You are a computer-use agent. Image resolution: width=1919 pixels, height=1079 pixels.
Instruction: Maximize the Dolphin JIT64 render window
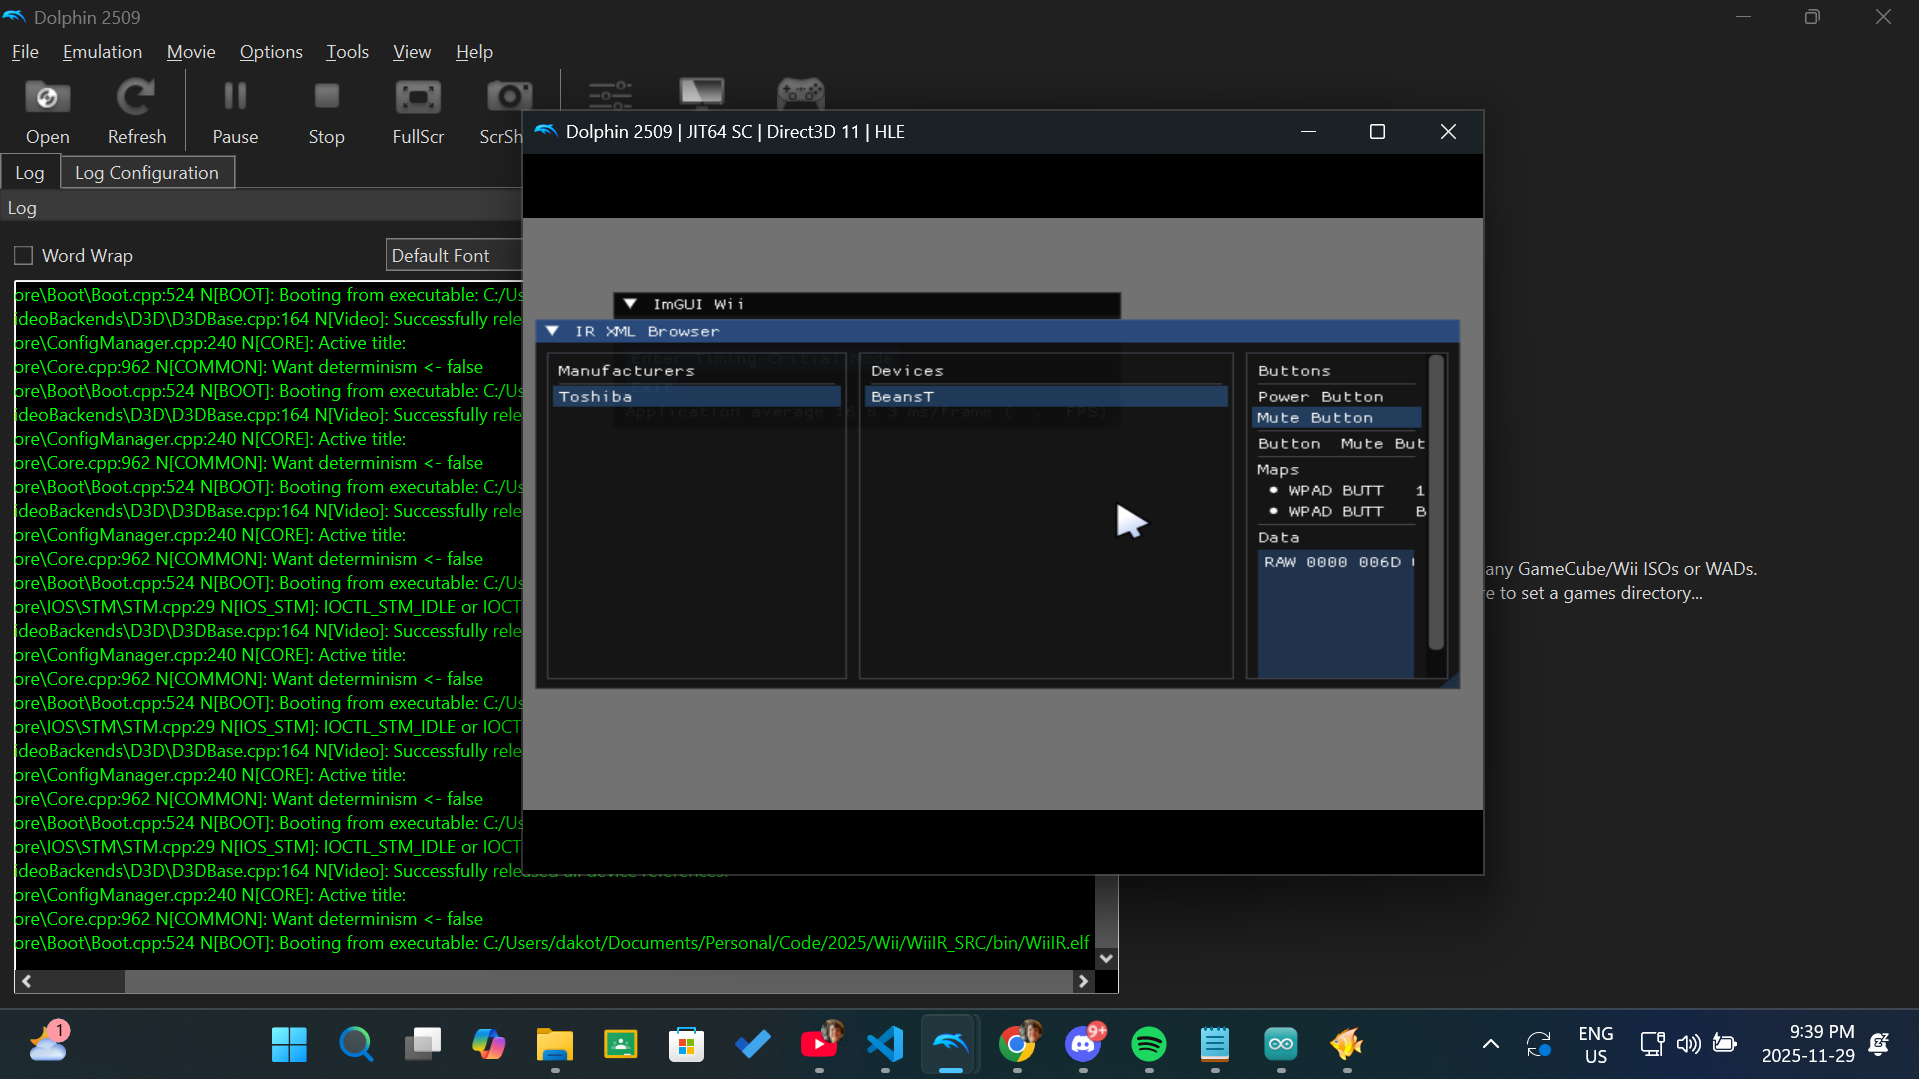point(1377,132)
